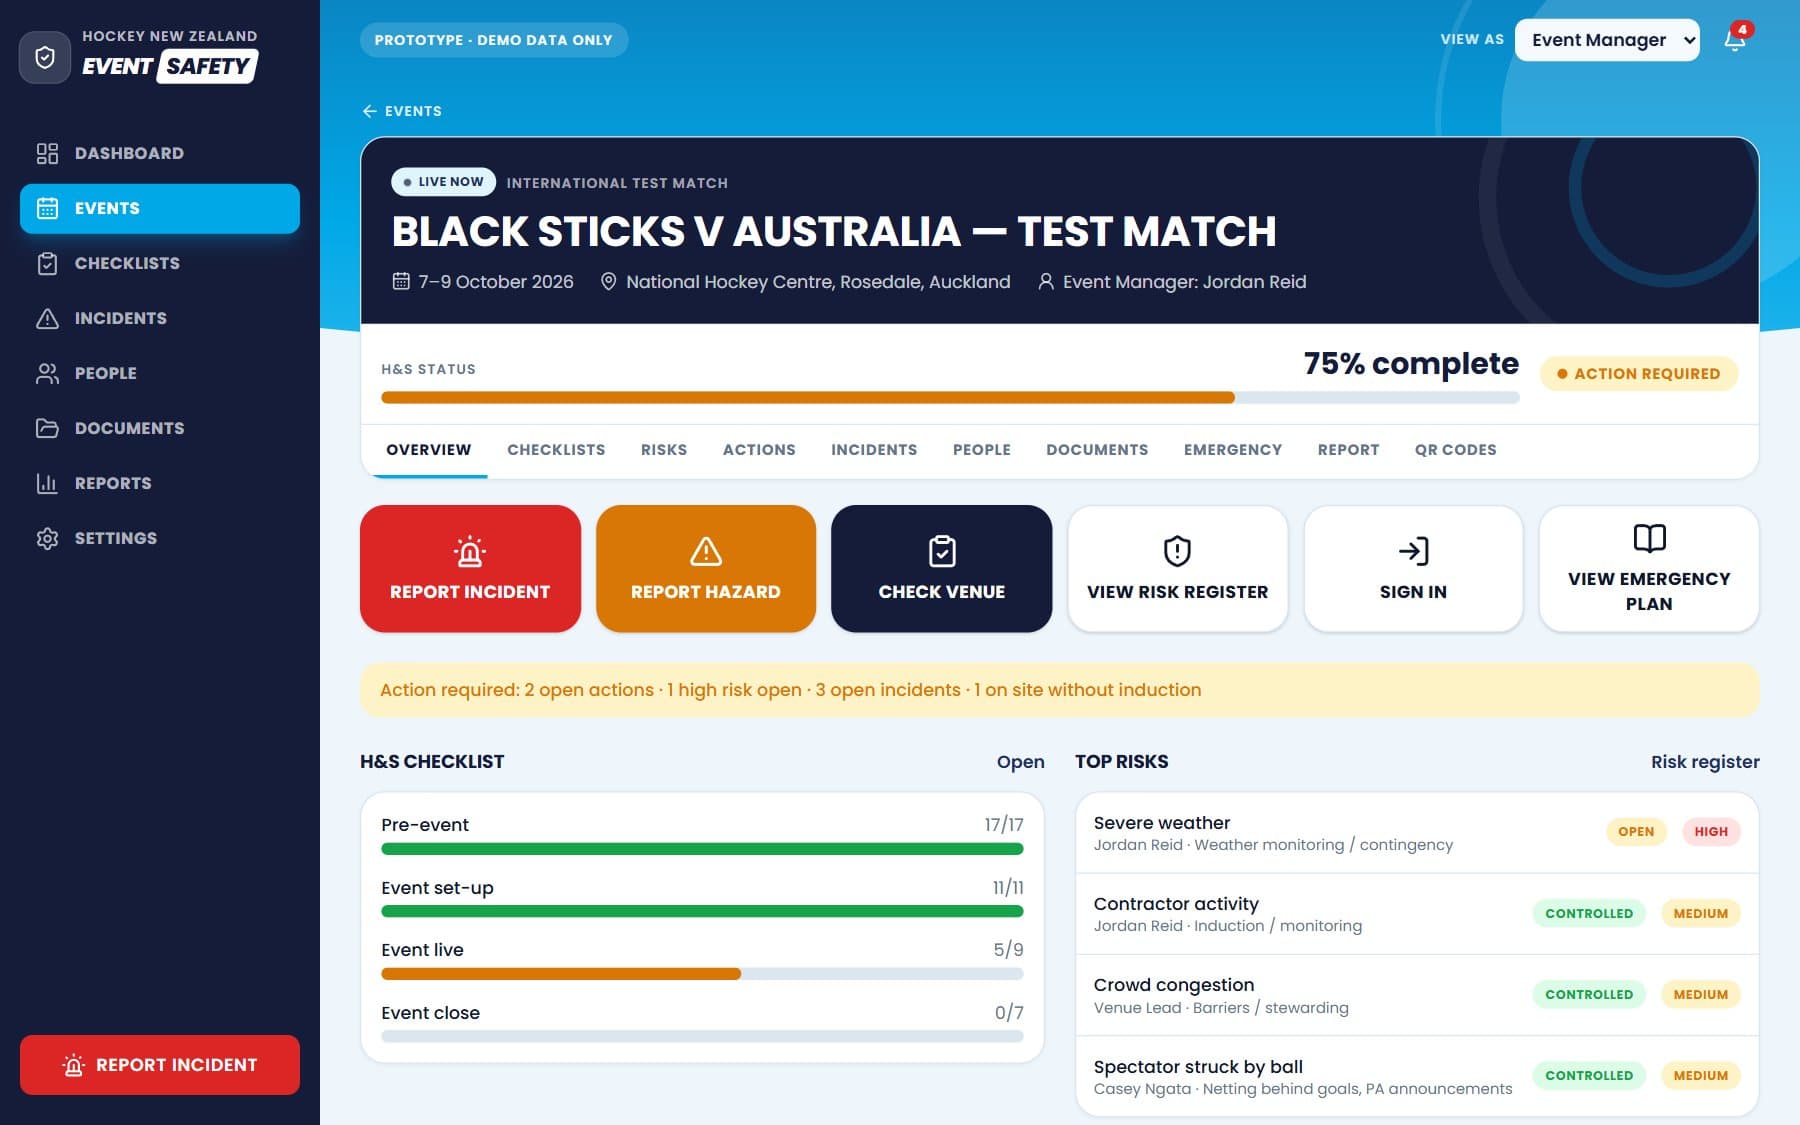Switch to the Risks tab

[x=664, y=450]
